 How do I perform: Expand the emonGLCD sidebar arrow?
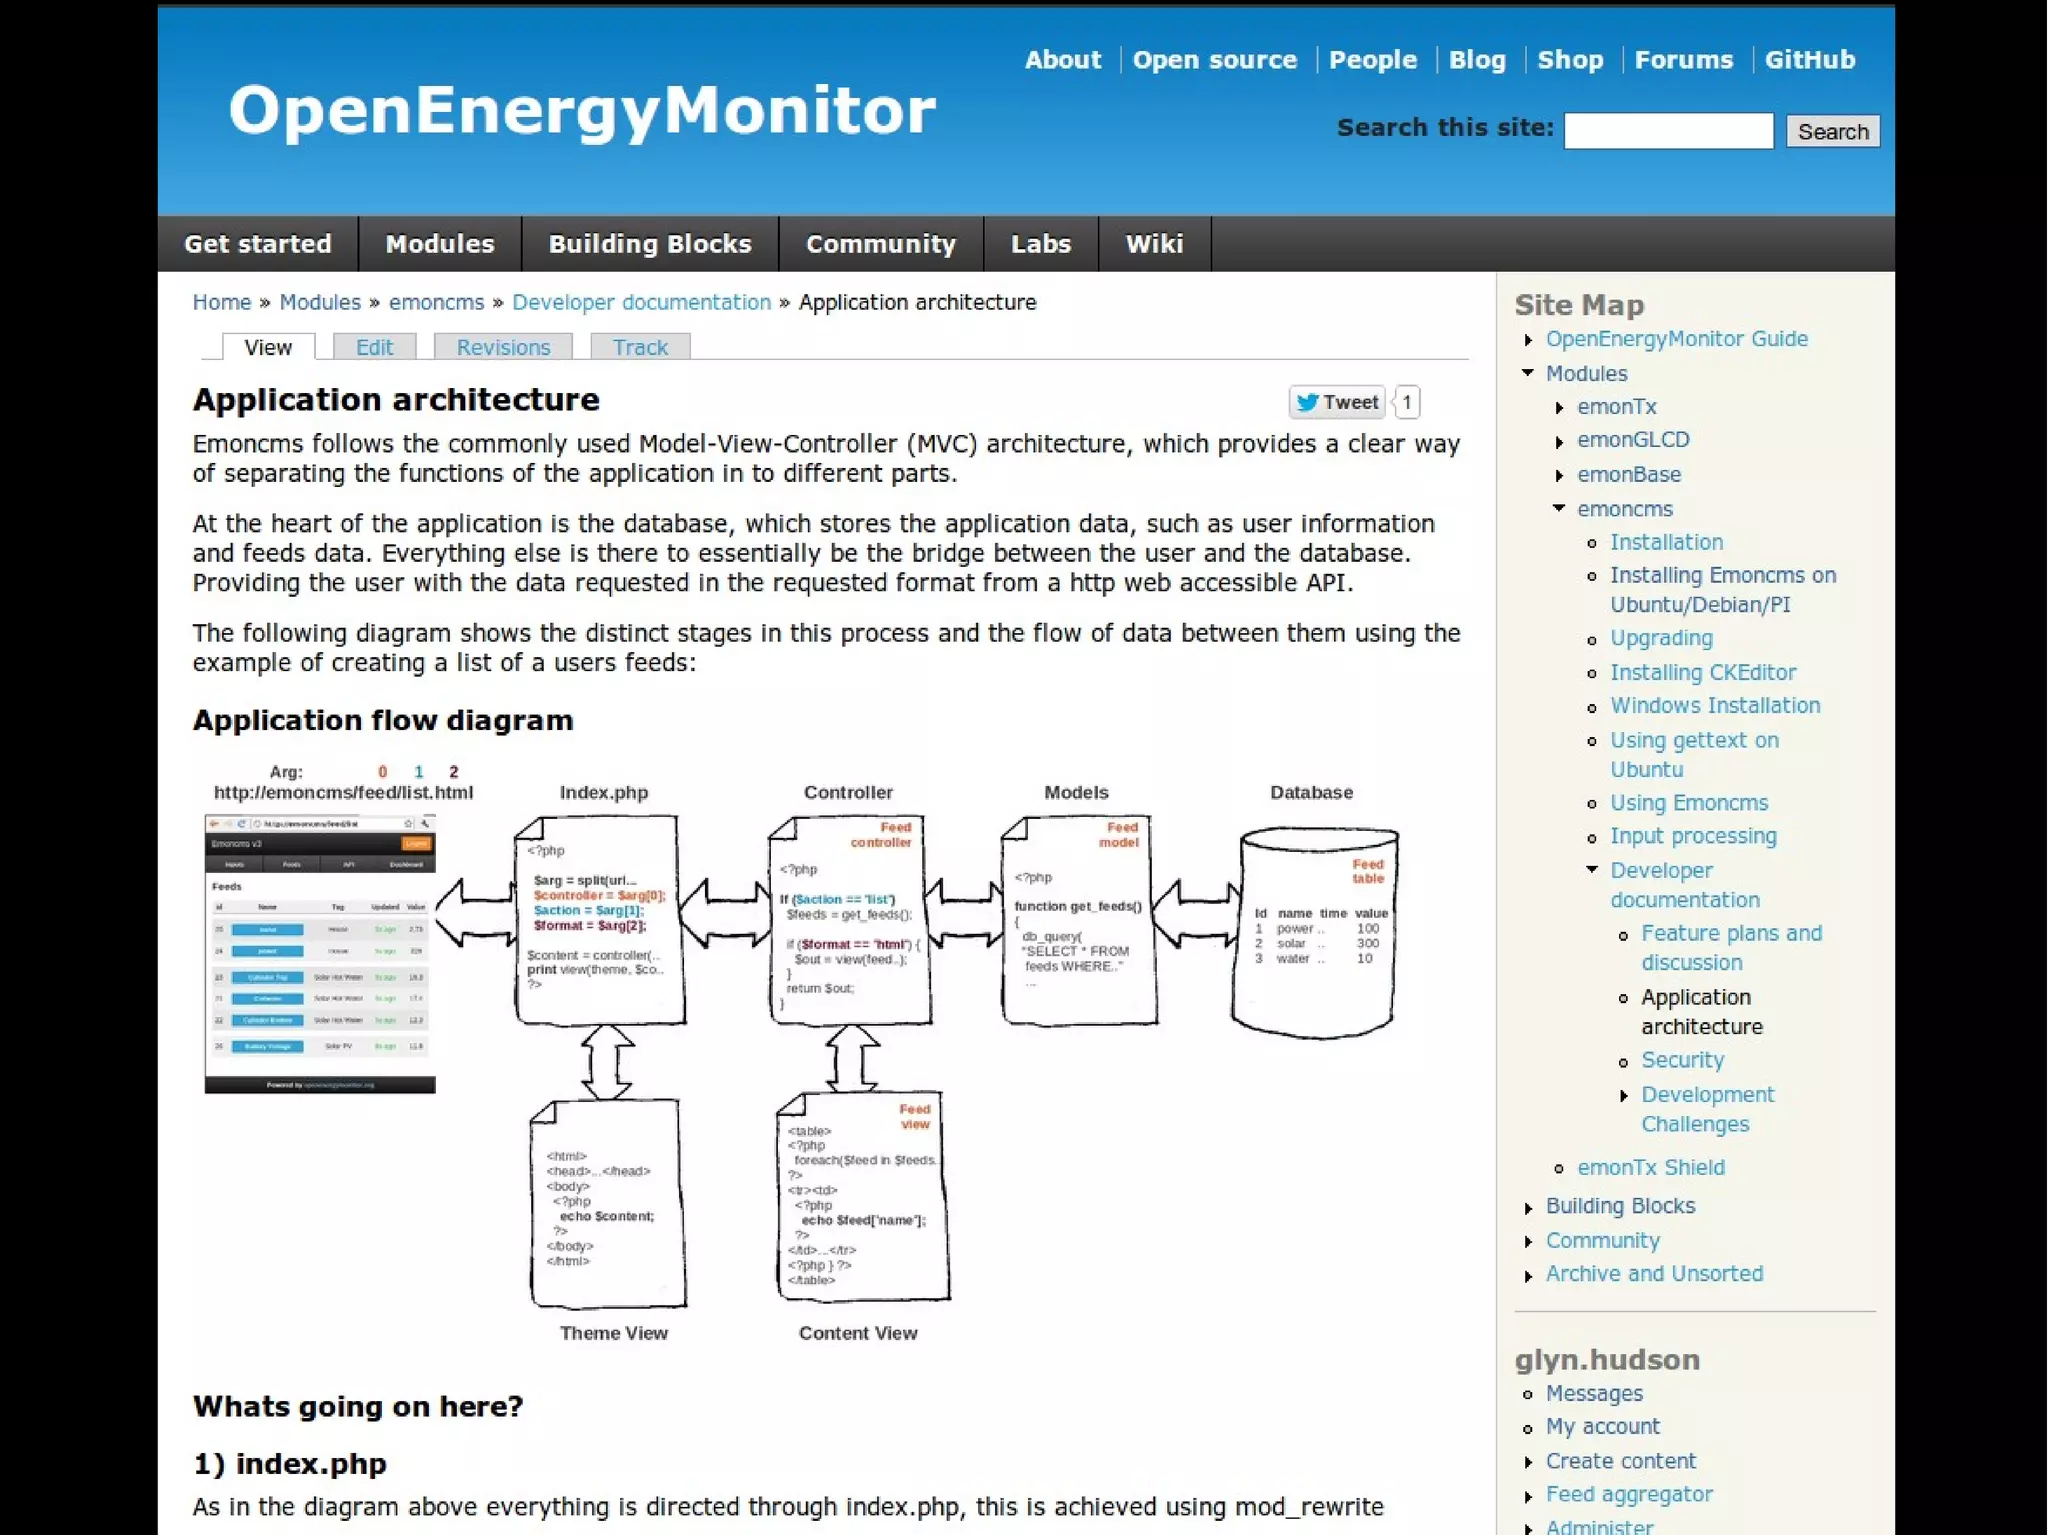1559,441
